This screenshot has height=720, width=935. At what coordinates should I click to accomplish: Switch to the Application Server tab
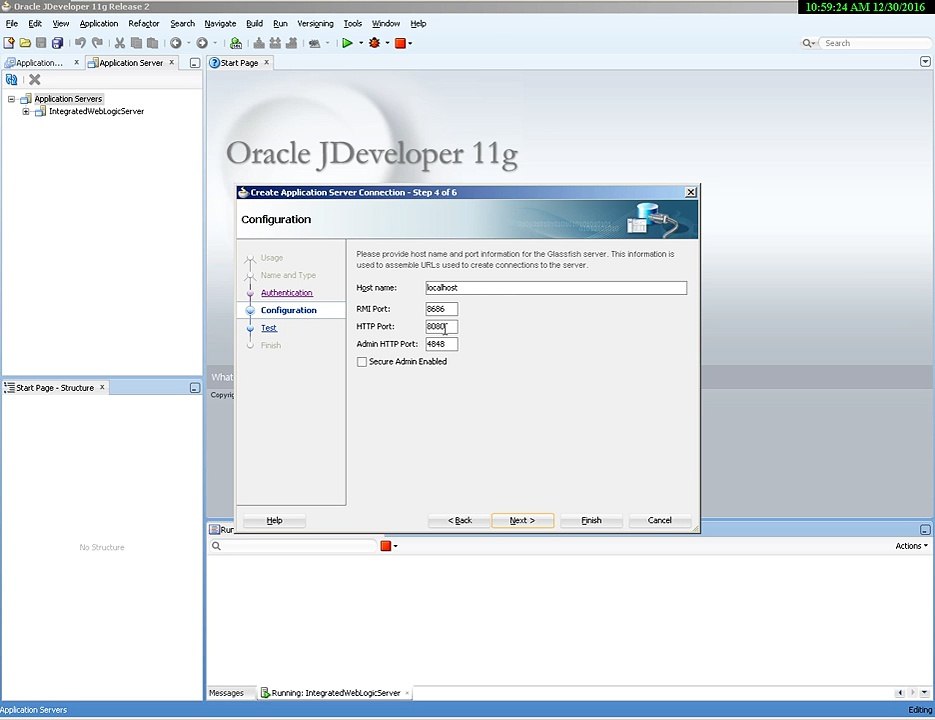point(131,63)
